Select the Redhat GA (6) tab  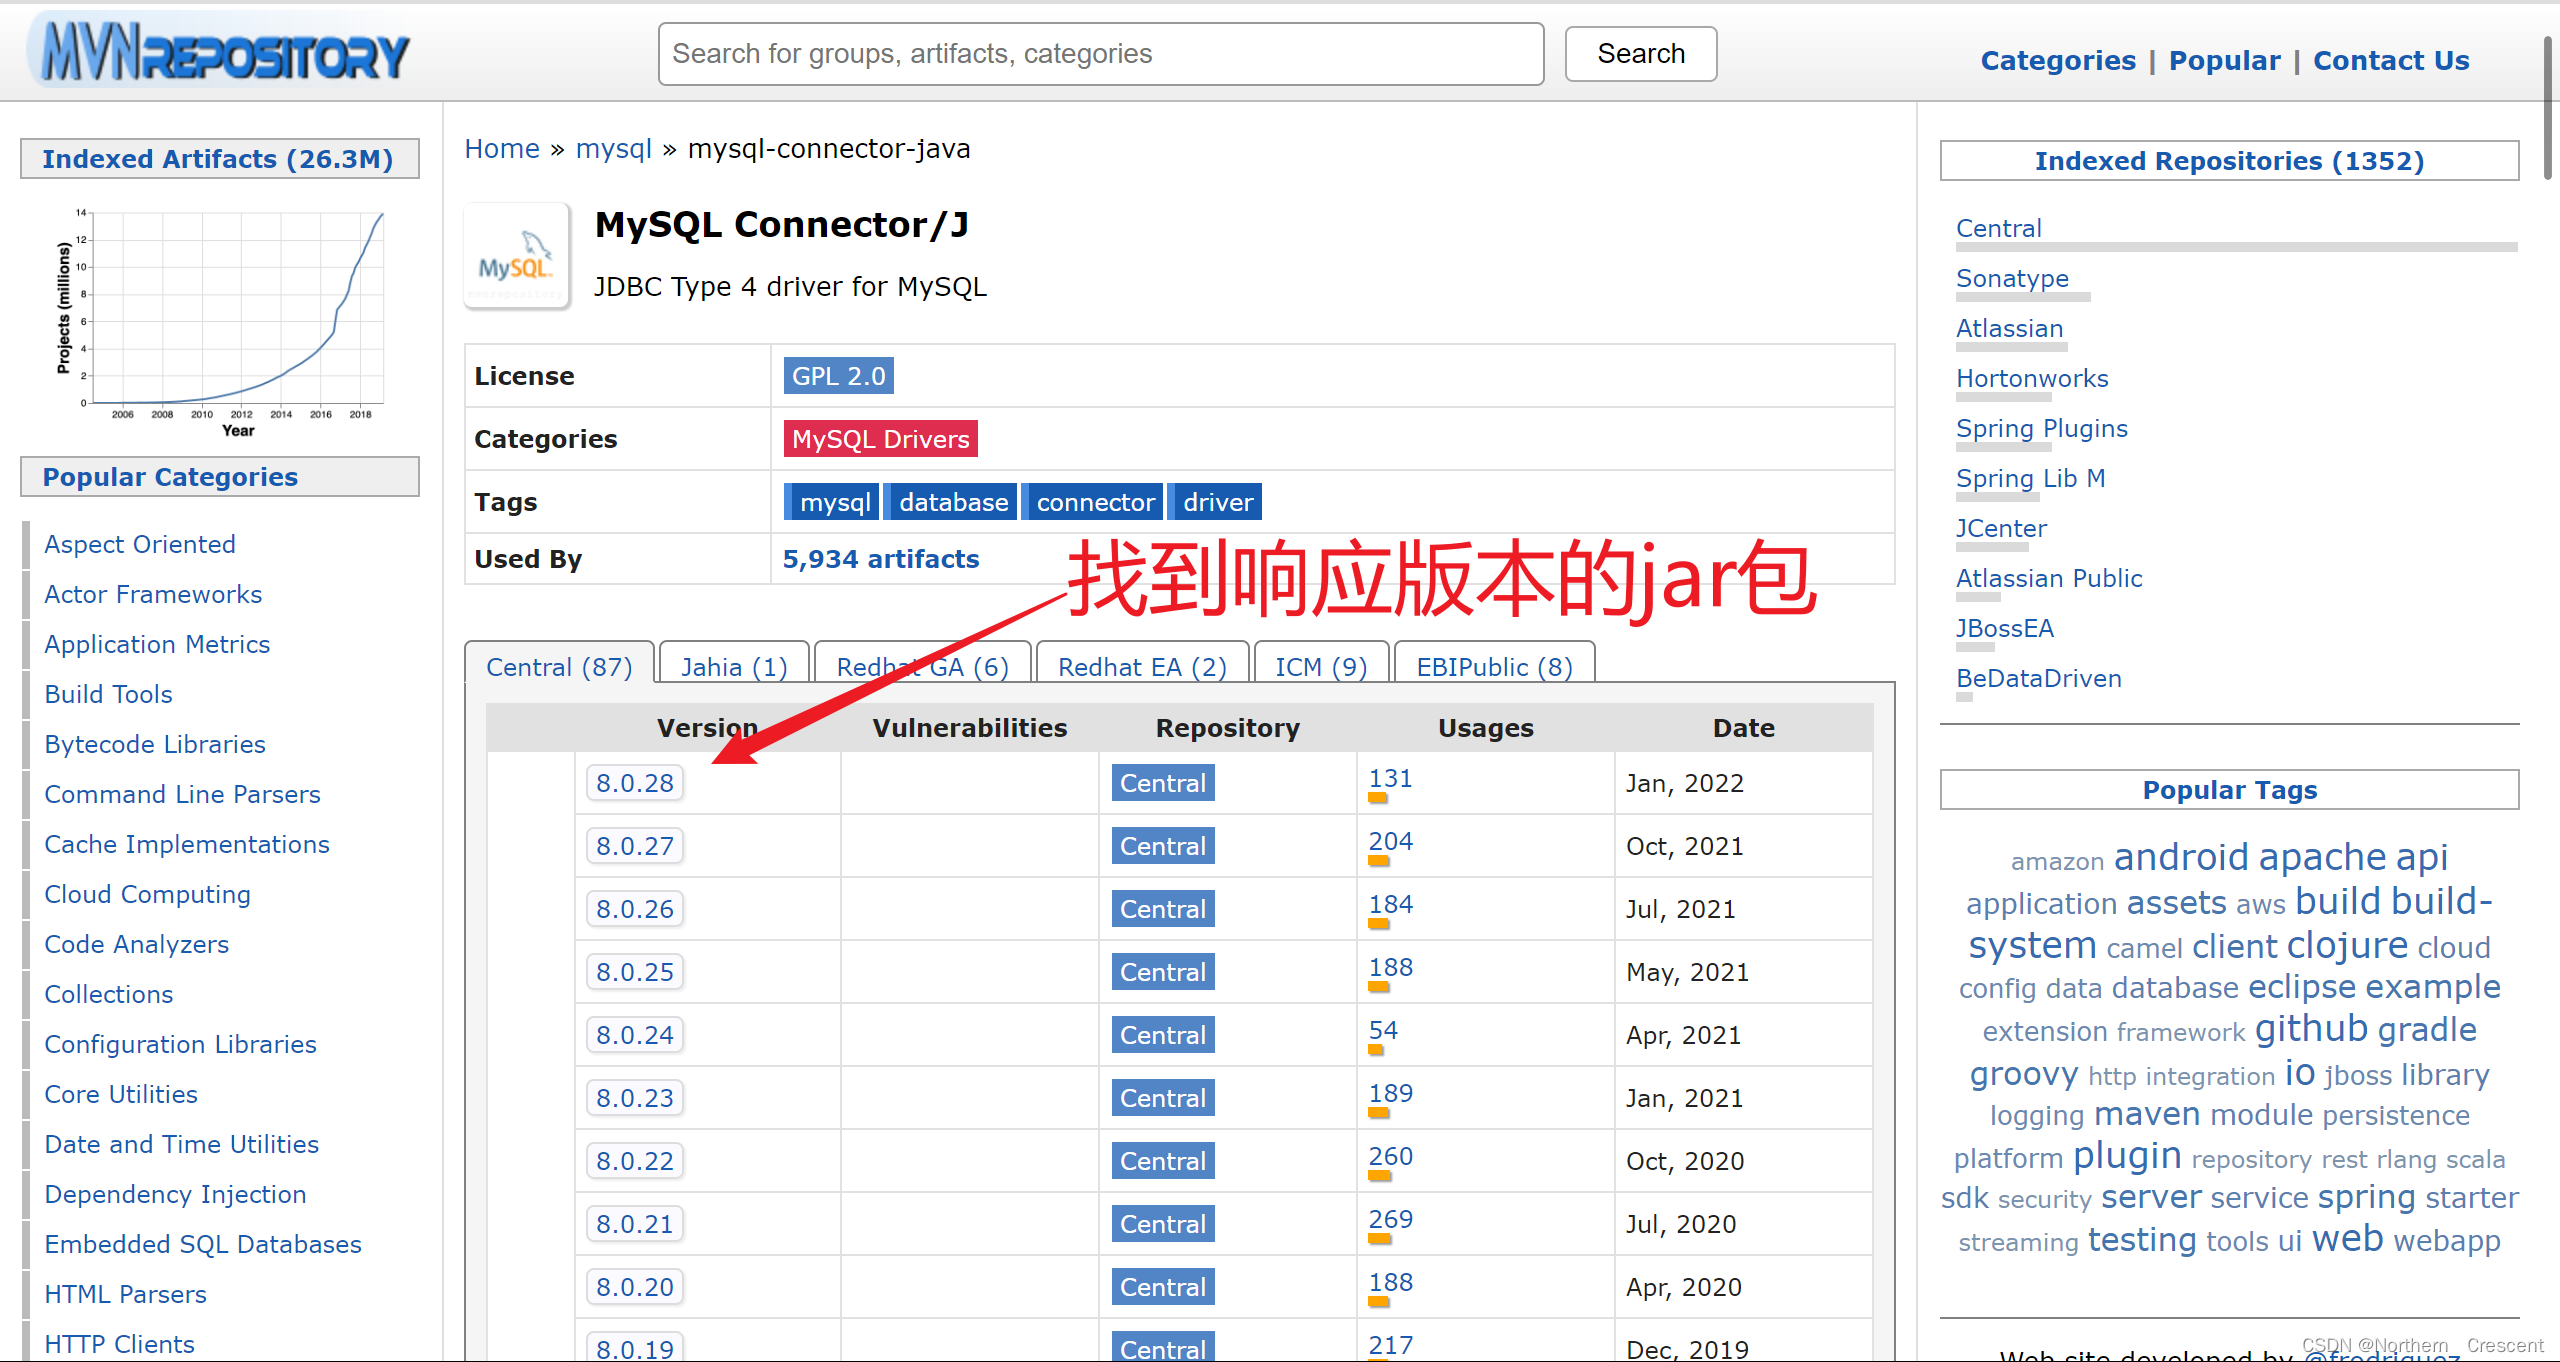923,666
